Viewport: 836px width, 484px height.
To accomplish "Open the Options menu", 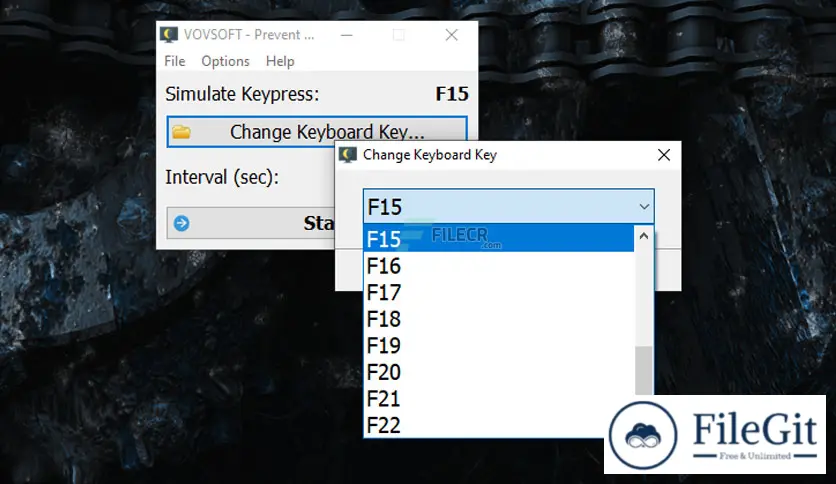I will pyautogui.click(x=225, y=61).
